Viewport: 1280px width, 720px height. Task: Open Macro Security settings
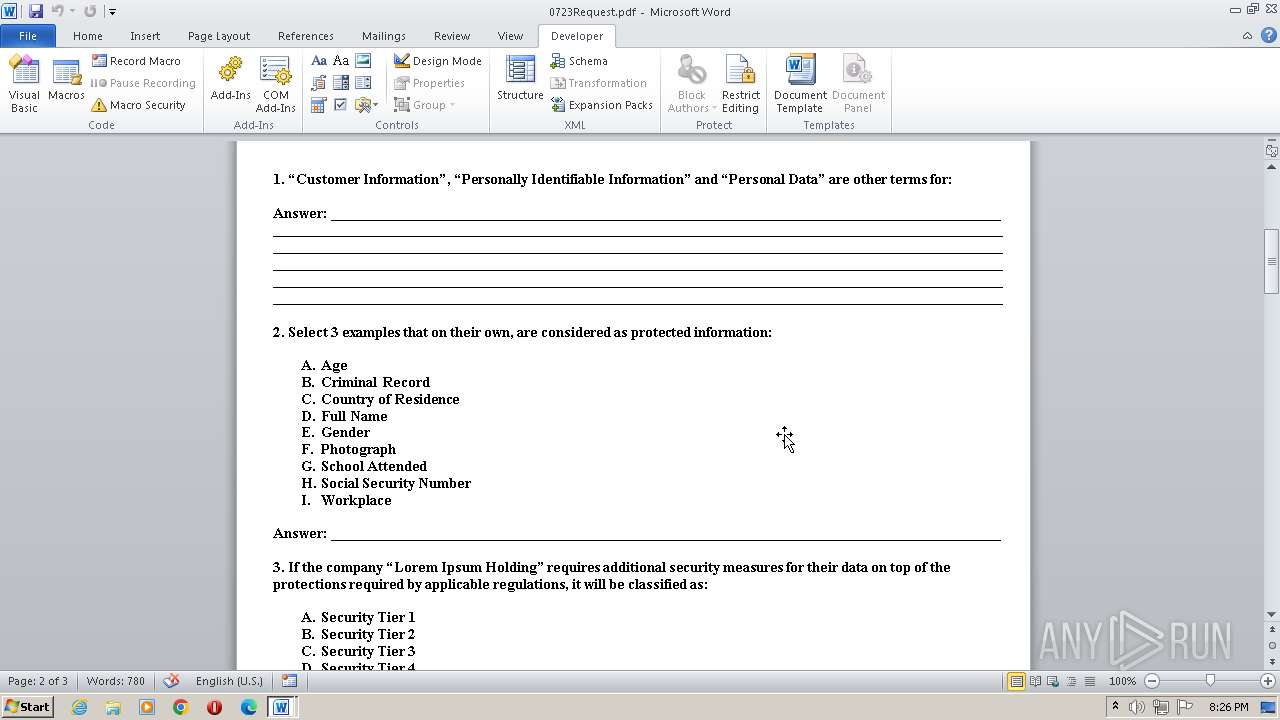138,105
